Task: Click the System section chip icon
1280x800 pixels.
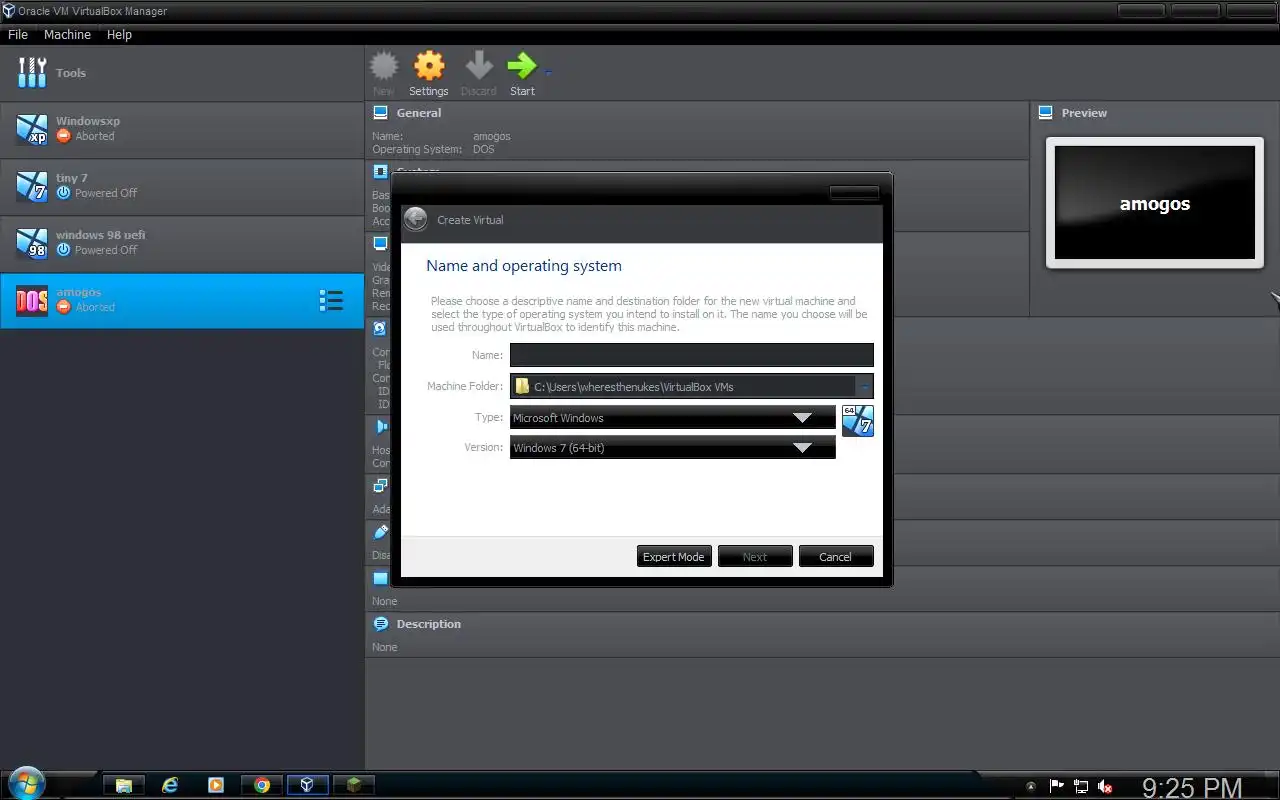Action: tap(380, 171)
